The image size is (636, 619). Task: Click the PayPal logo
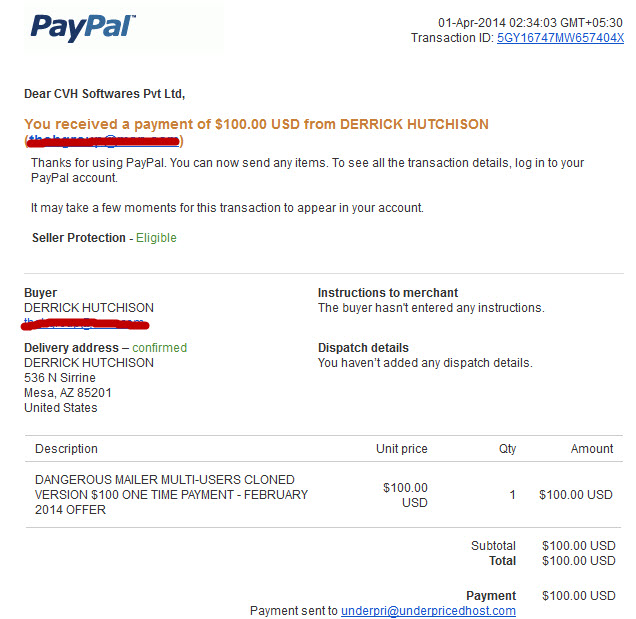click(x=83, y=28)
